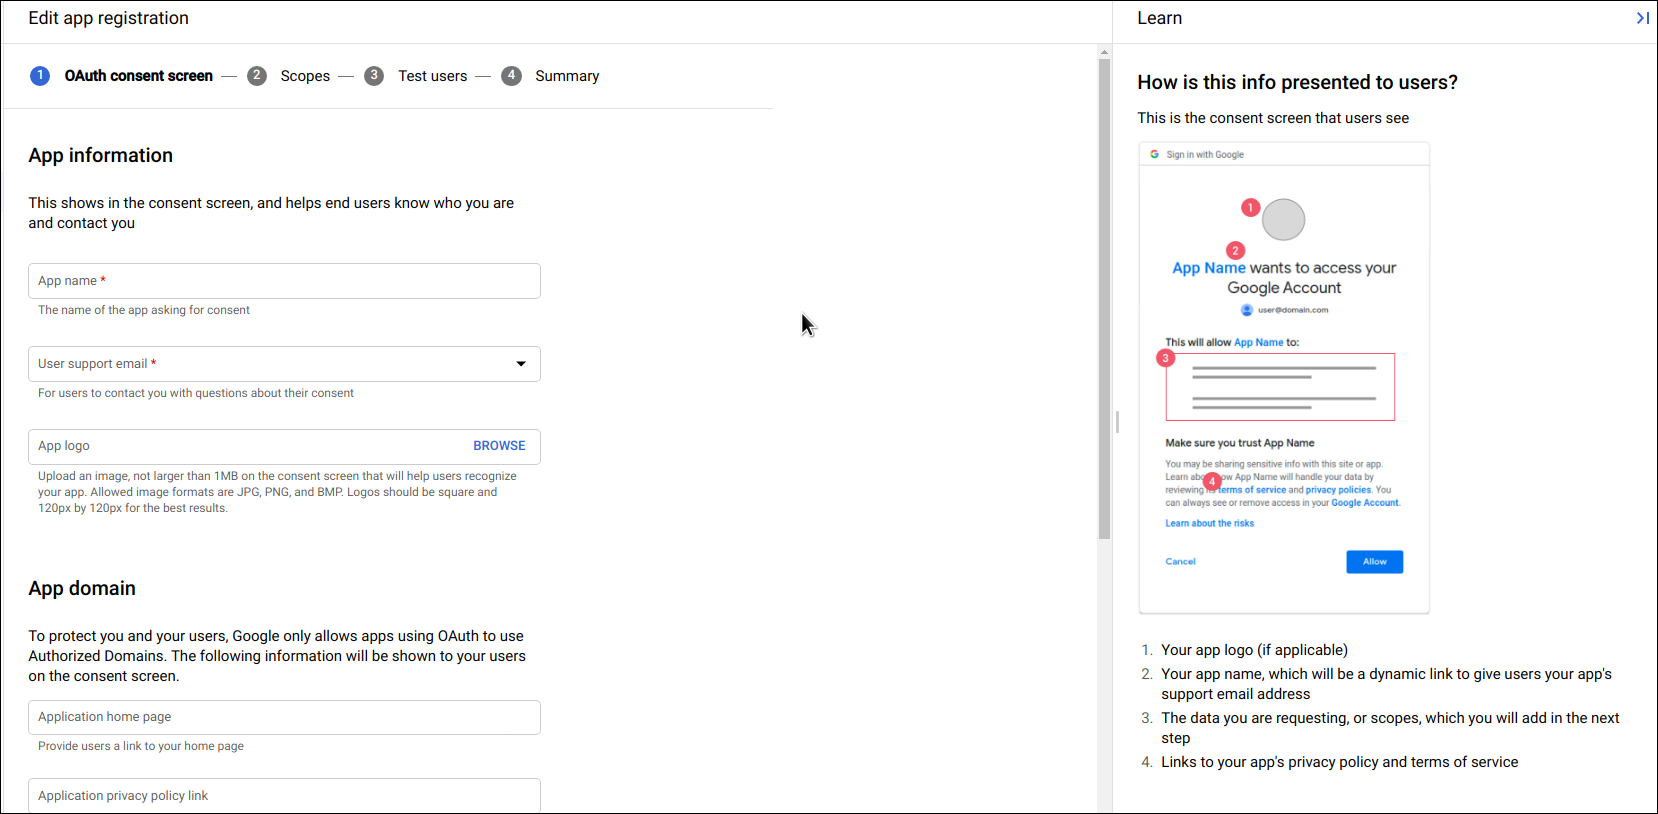Click Cancel in the consent preview
The height and width of the screenshot is (814, 1658).
pyautogui.click(x=1180, y=562)
